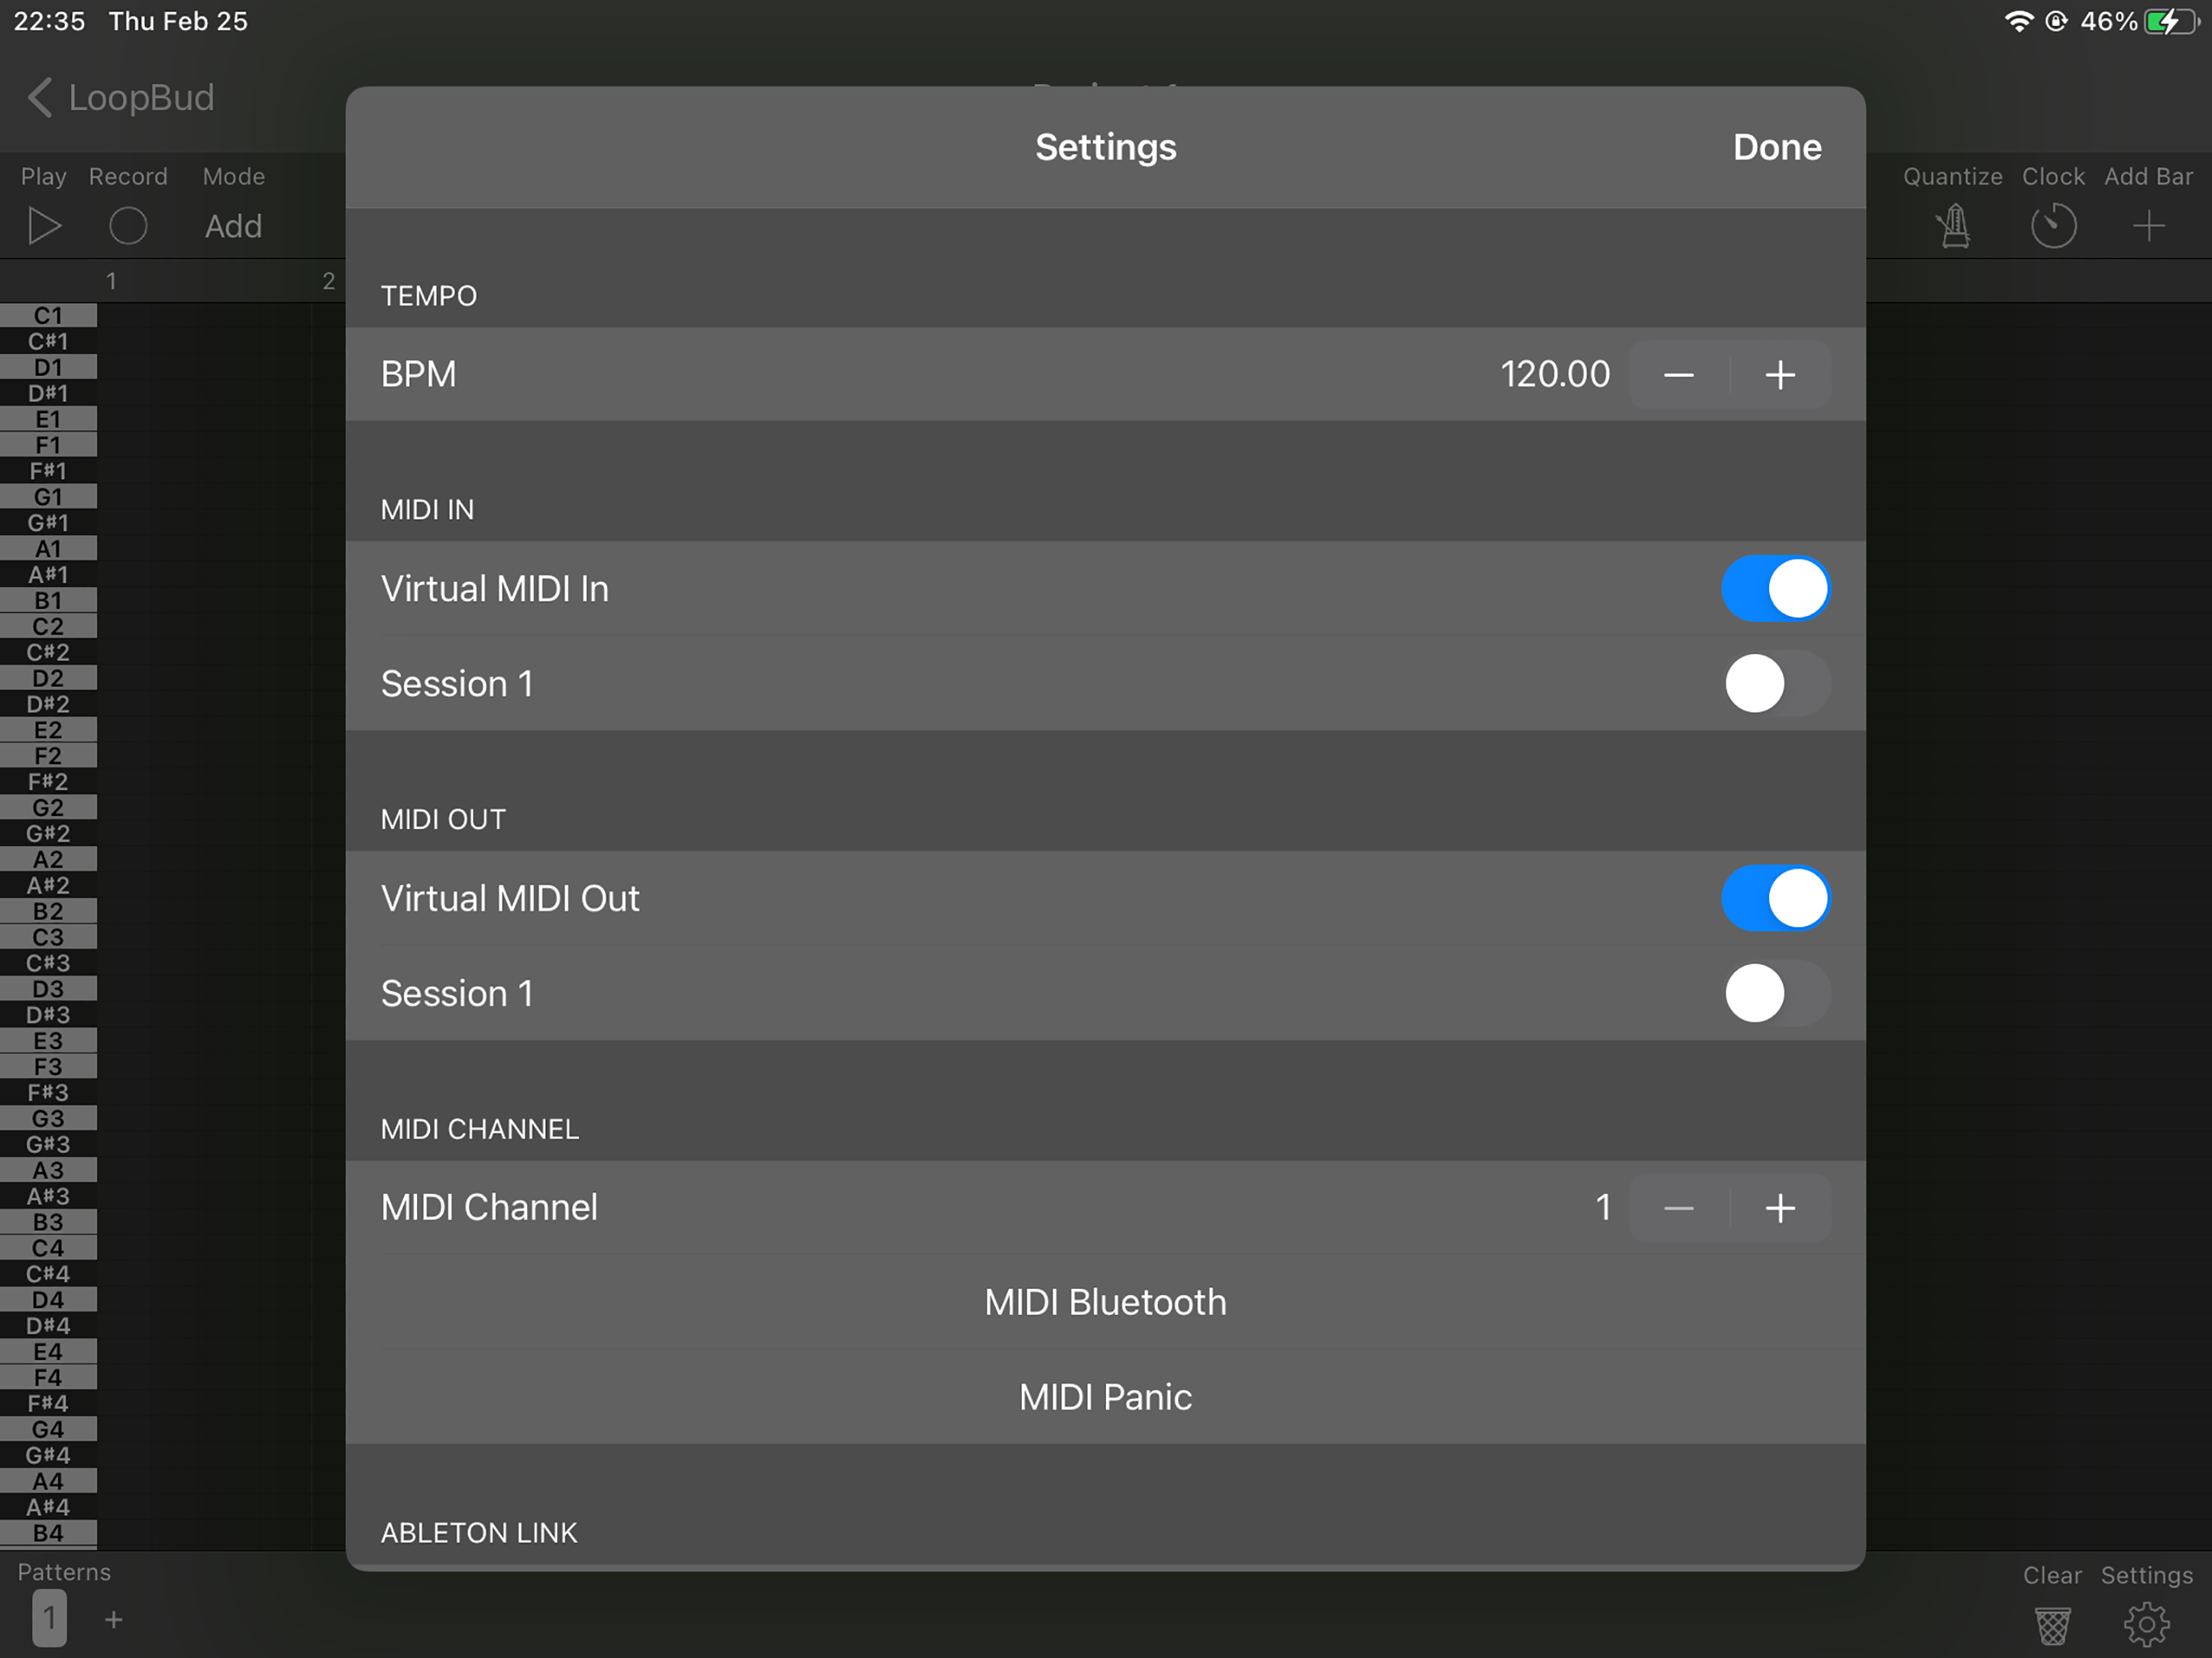Viewport: 2212px width, 1658px height.
Task: Enable Session 1 under MIDI In
Action: (x=1775, y=684)
